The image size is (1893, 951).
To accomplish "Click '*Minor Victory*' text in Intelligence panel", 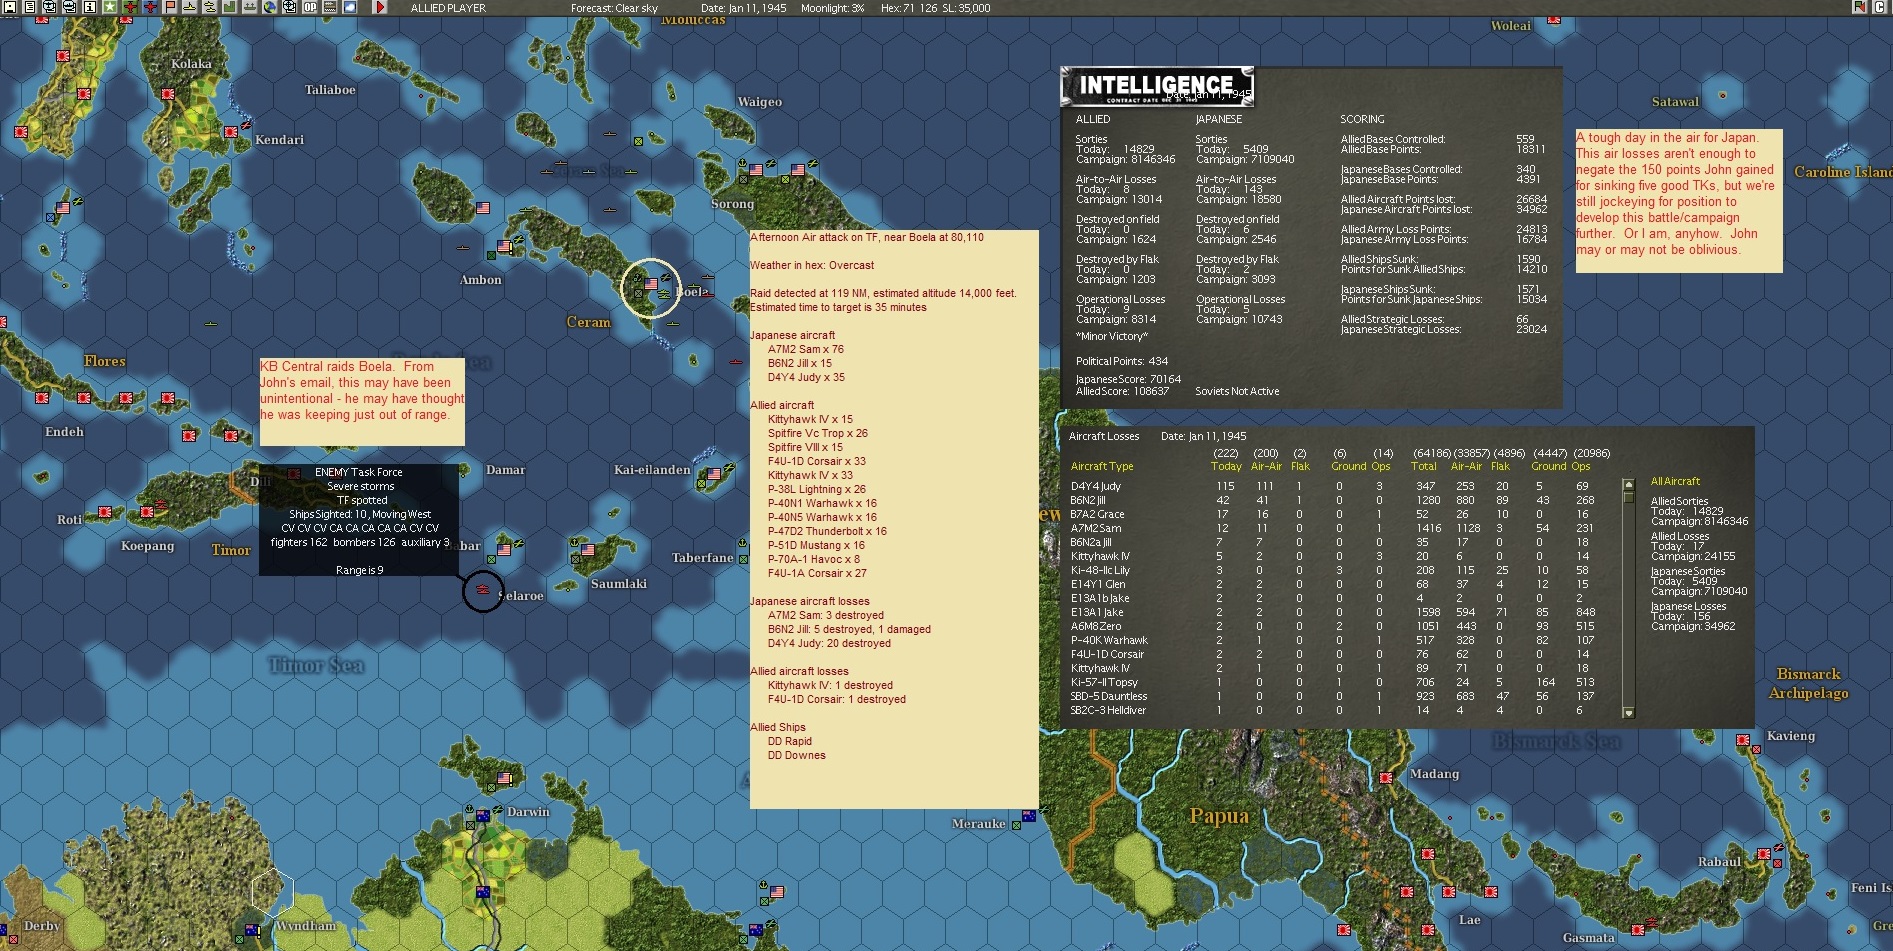I will [x=1112, y=336].
